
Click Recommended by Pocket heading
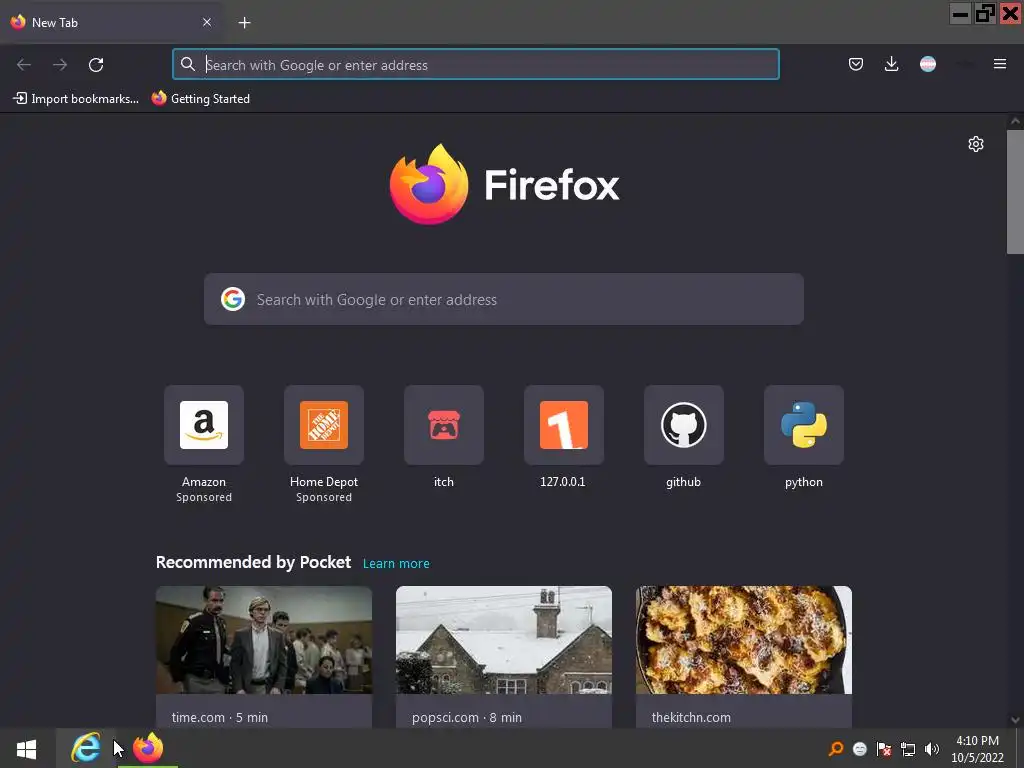(253, 562)
